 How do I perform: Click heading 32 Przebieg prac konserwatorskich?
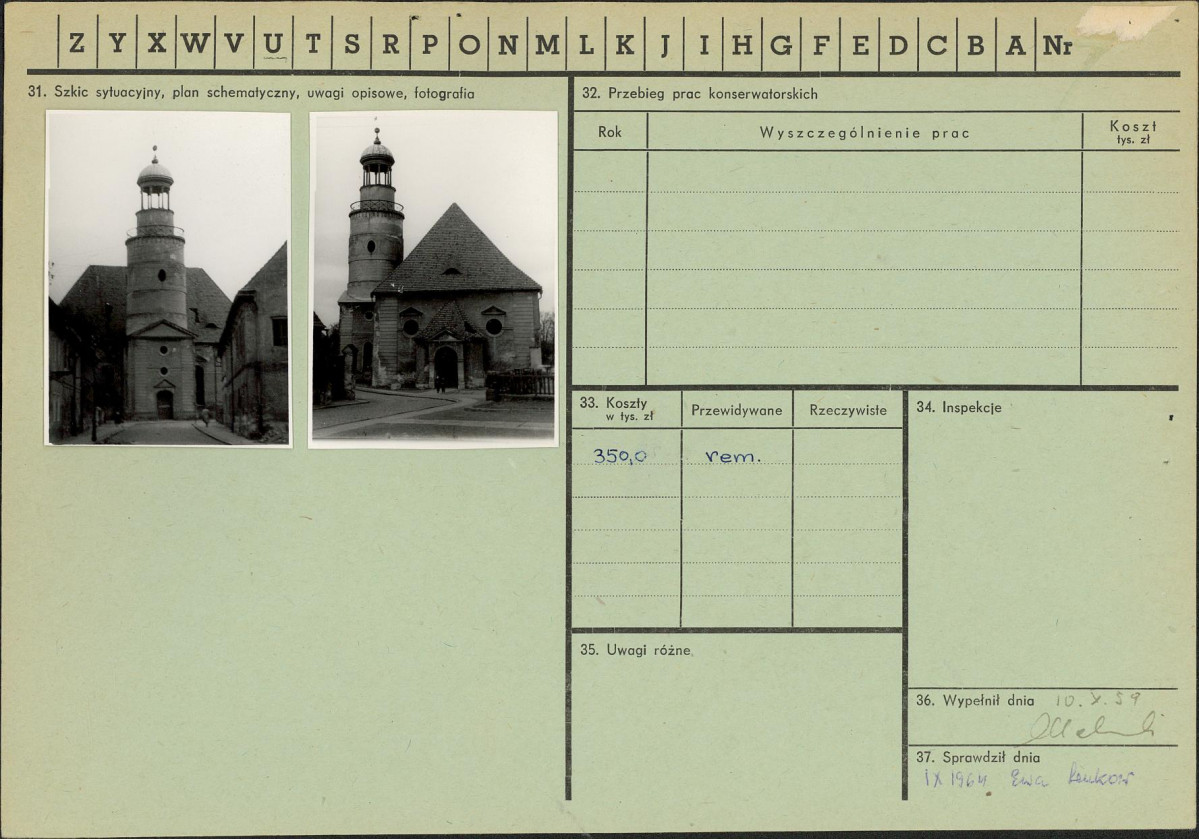pos(700,94)
